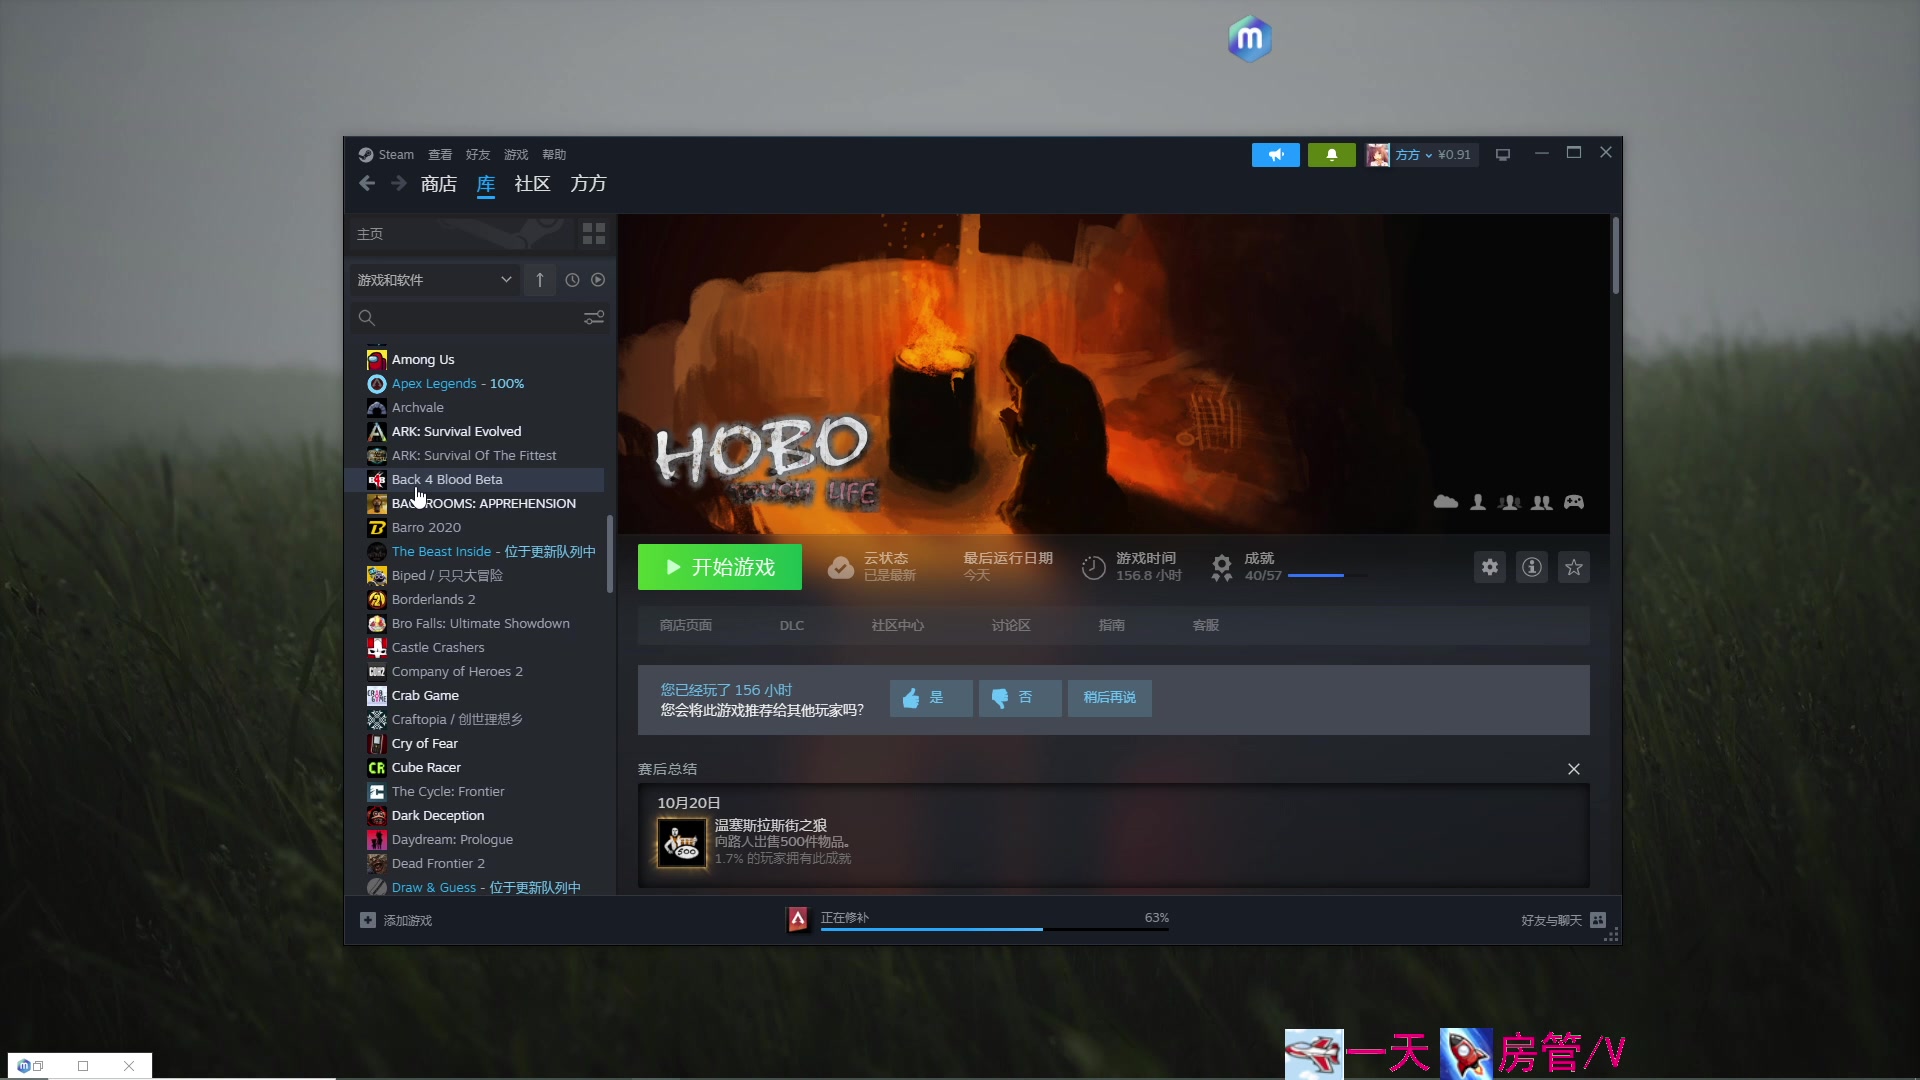Viewport: 1920px width, 1080px height.
Task: Click the rocket 房管 icon at bottom
Action: pos(1466,1054)
